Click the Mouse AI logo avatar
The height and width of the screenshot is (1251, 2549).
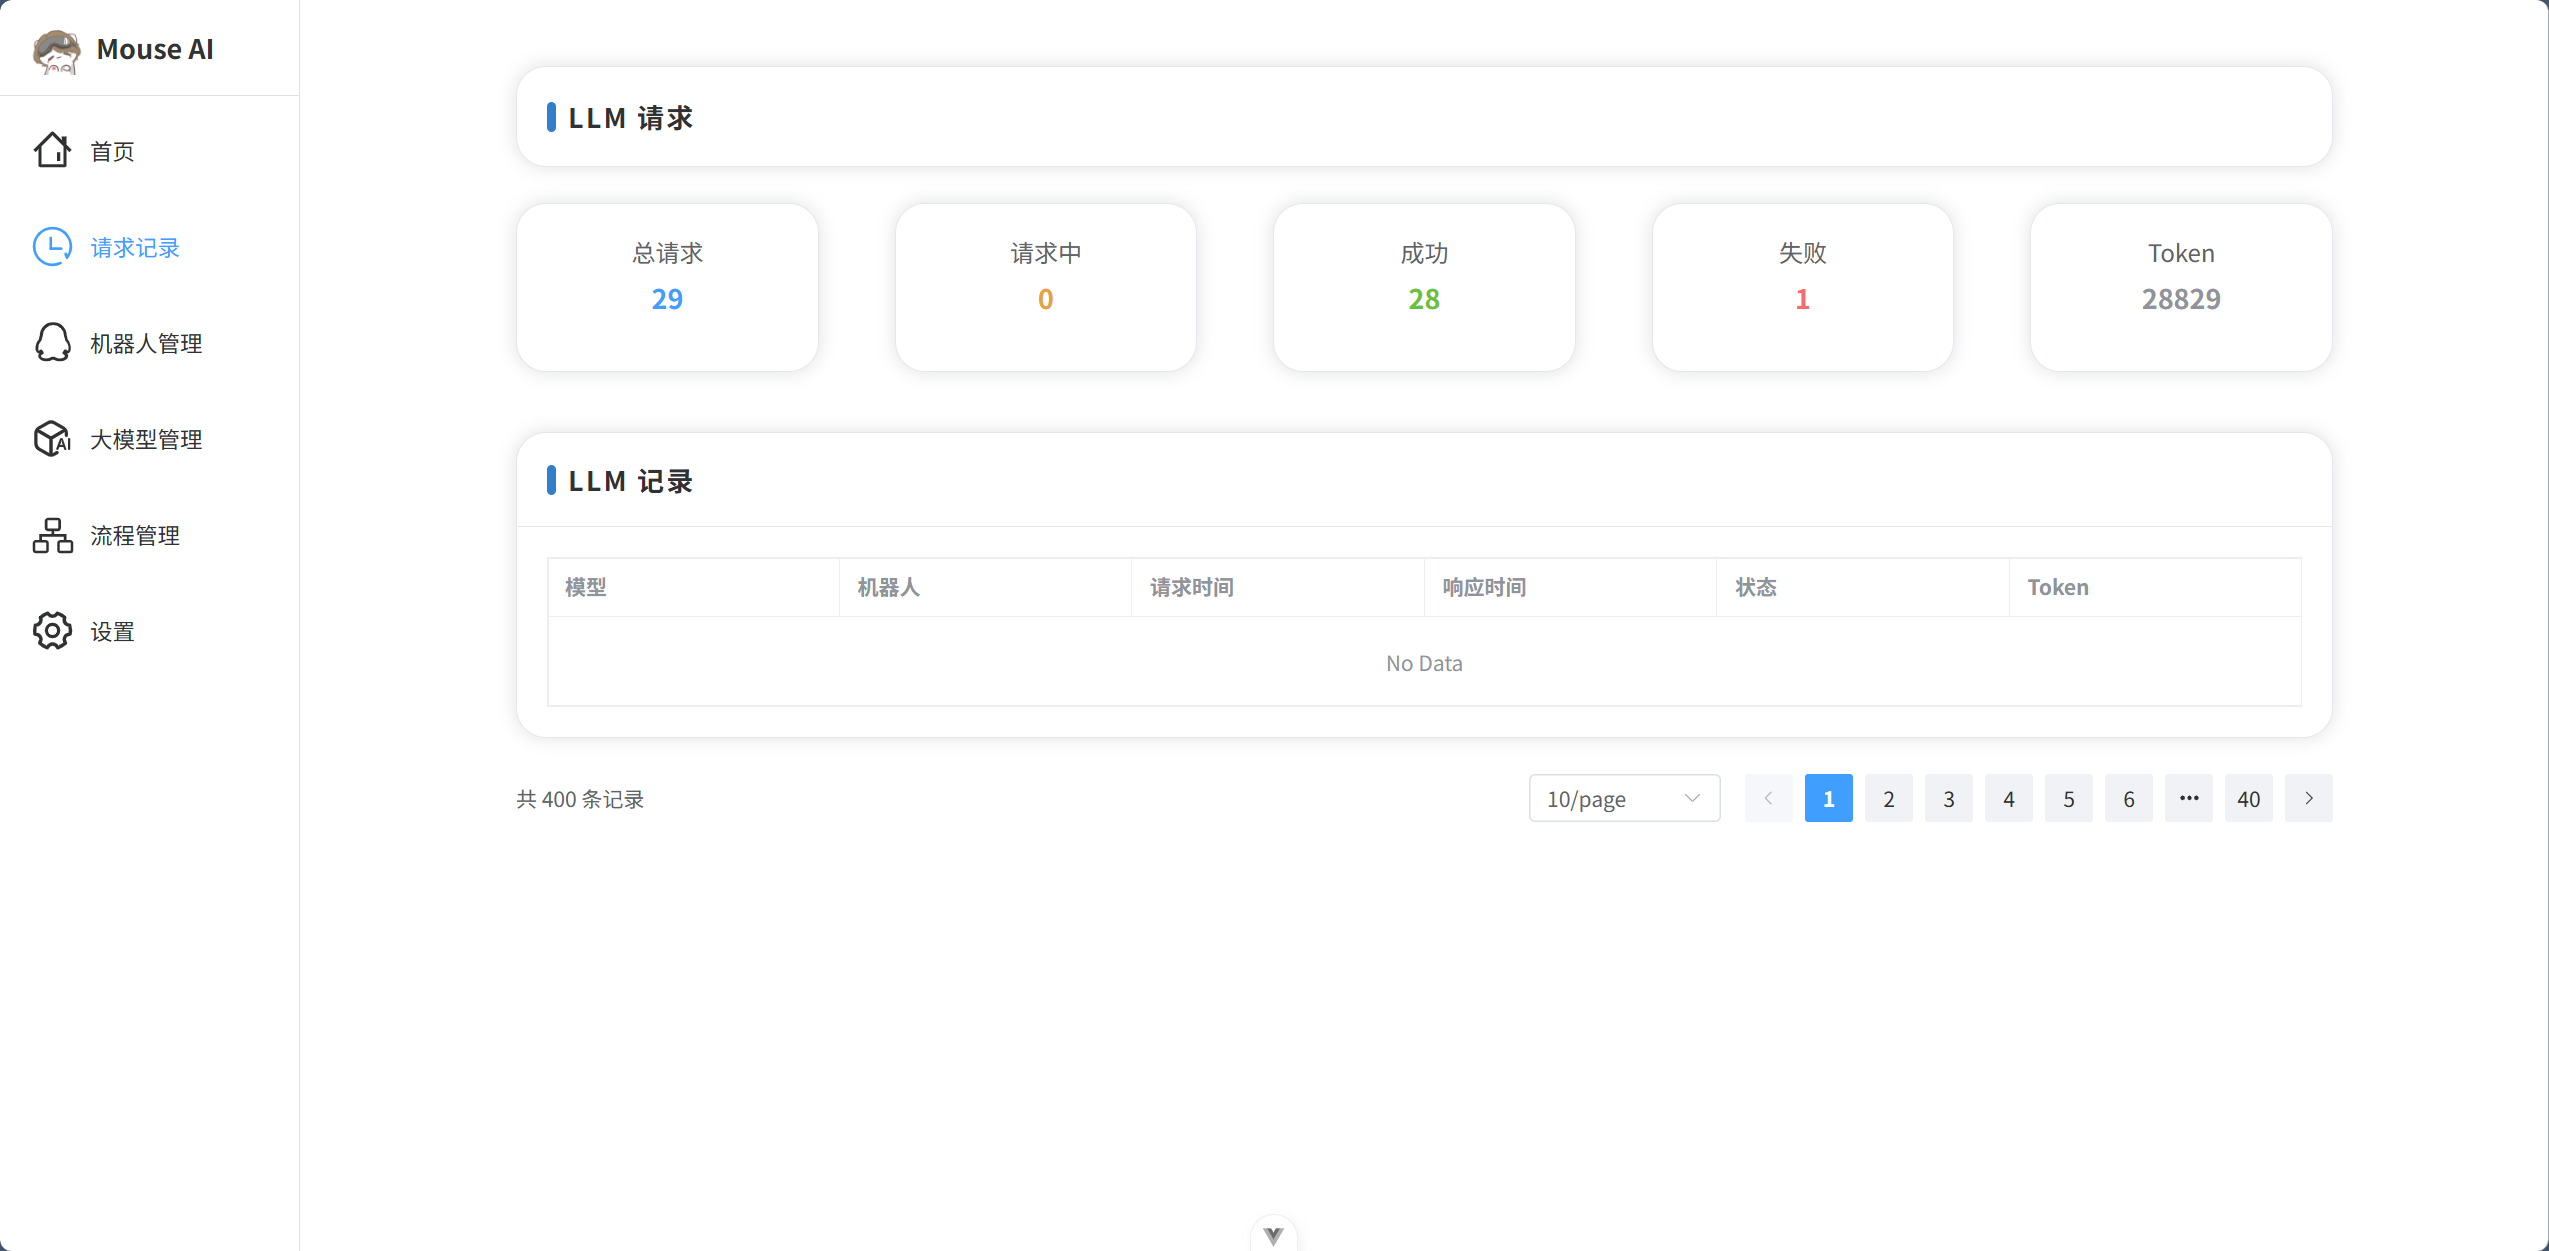pos(56,50)
